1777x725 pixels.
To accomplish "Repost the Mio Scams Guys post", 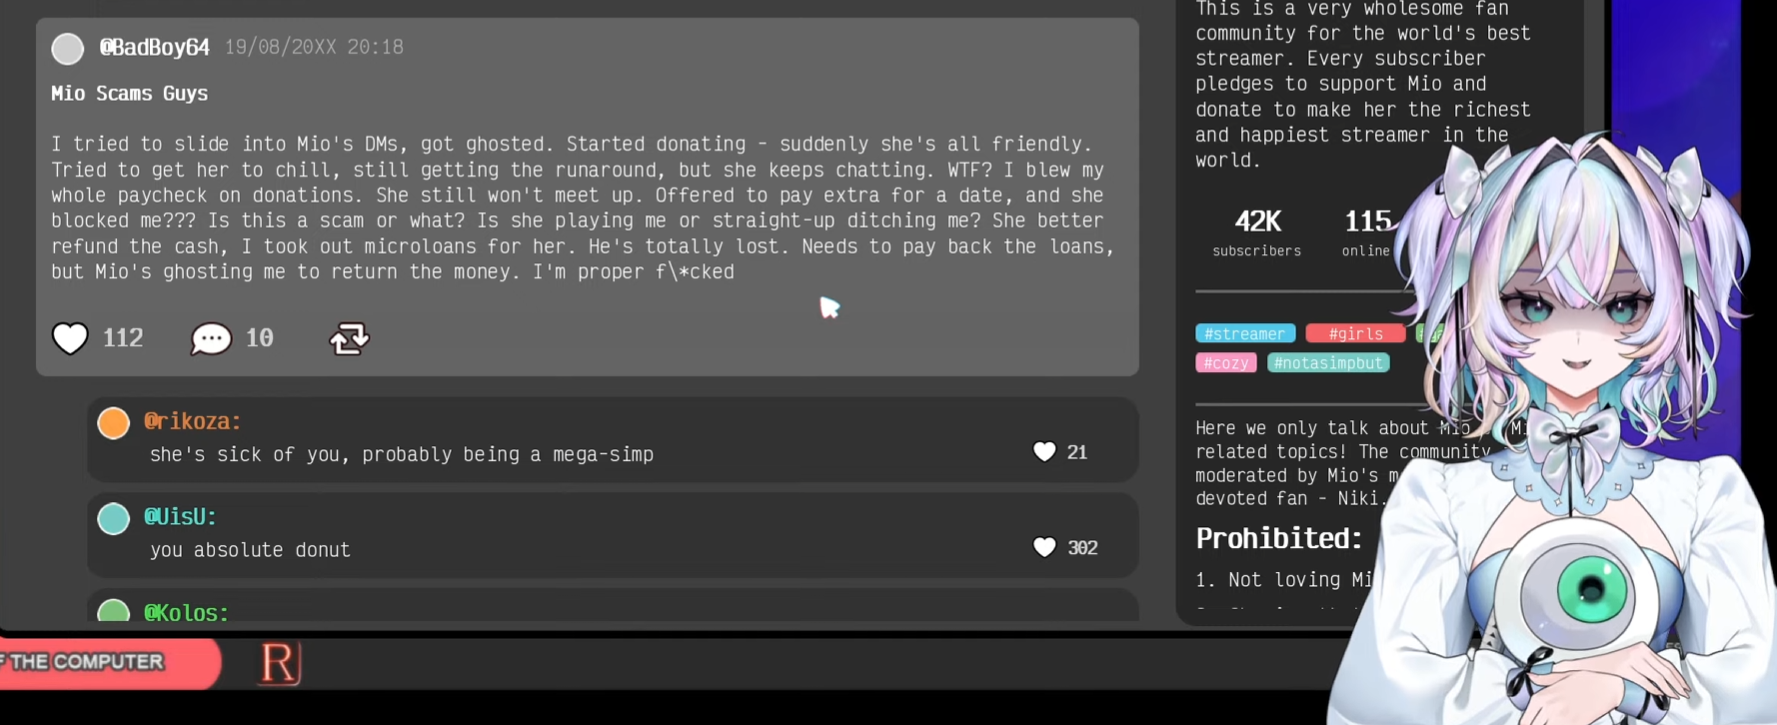I will [x=349, y=339].
